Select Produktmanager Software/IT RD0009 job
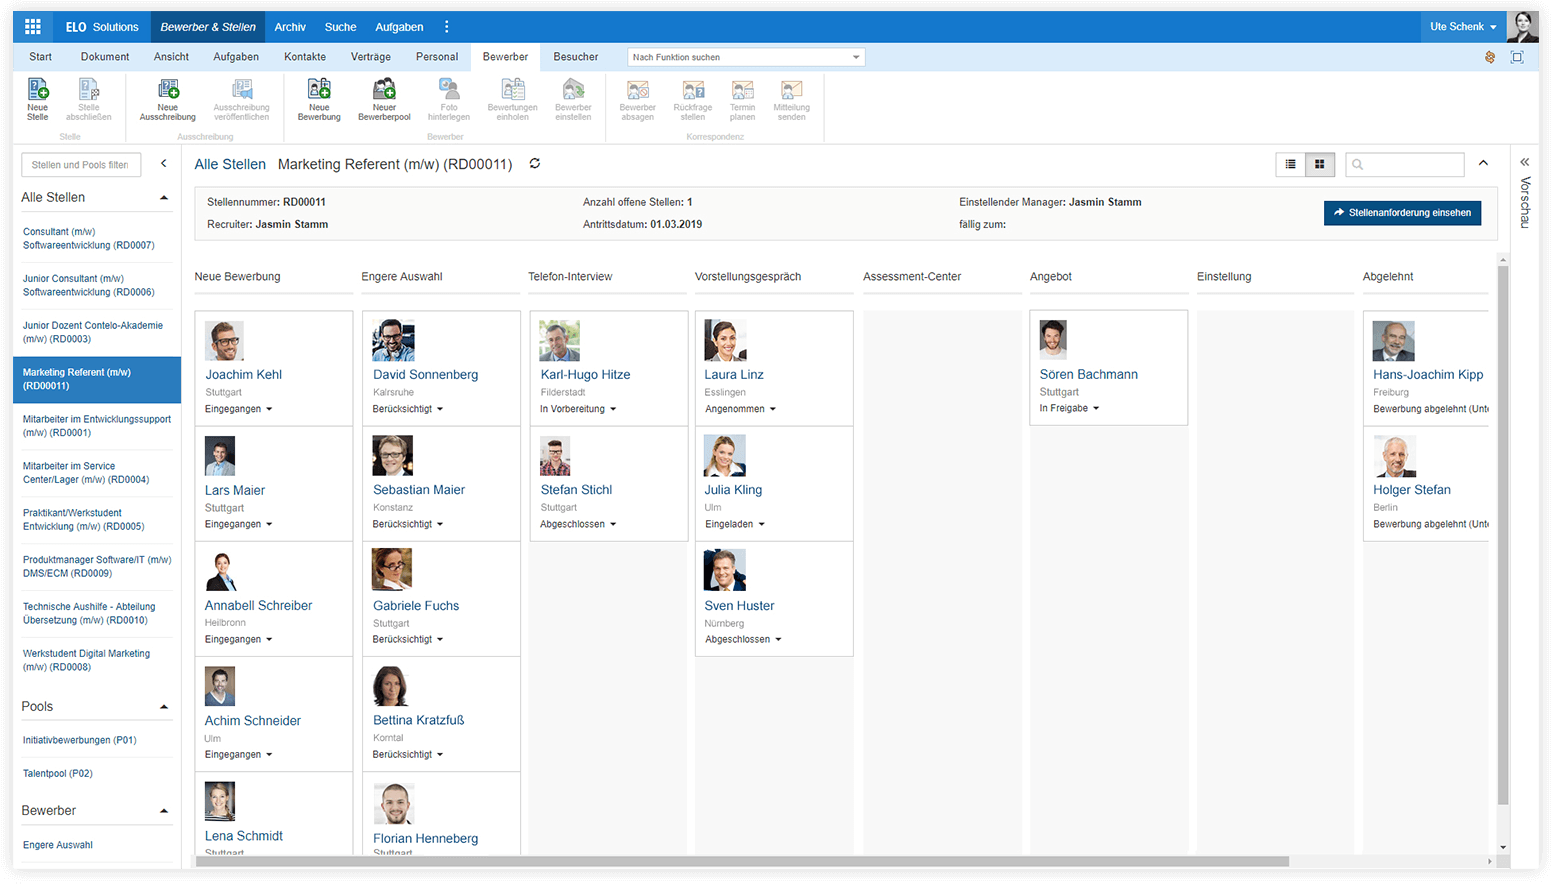1551x884 pixels. coord(97,567)
